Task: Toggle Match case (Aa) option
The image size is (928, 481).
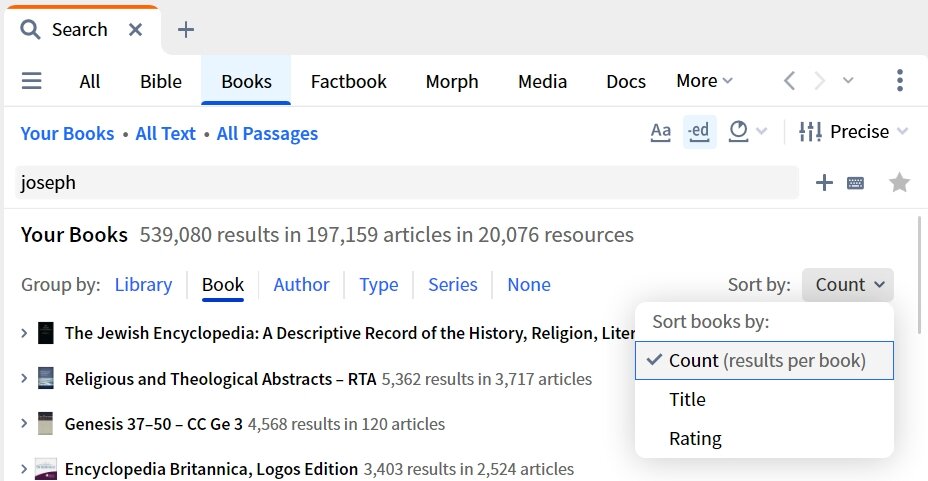Action: (660, 131)
